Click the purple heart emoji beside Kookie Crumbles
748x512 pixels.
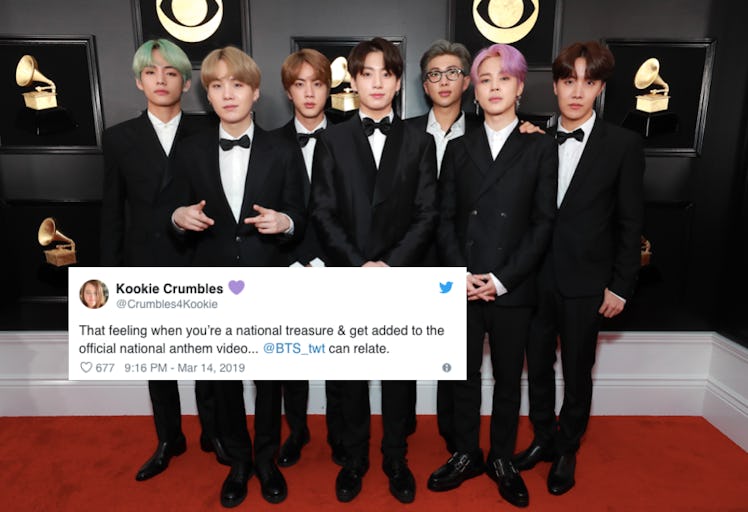click(x=236, y=287)
